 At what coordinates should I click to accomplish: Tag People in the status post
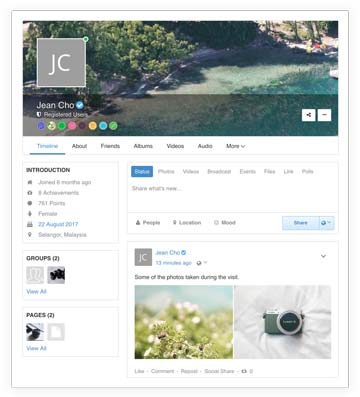pyautogui.click(x=148, y=223)
